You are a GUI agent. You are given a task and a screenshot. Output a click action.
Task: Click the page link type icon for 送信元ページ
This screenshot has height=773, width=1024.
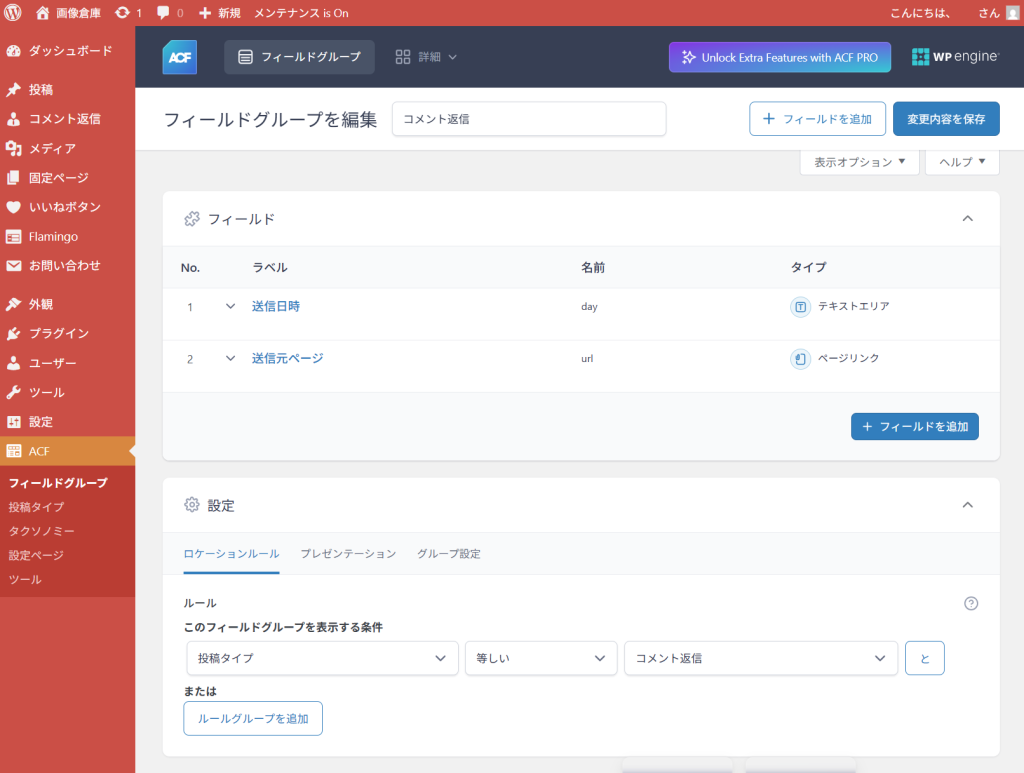pyautogui.click(x=800, y=358)
